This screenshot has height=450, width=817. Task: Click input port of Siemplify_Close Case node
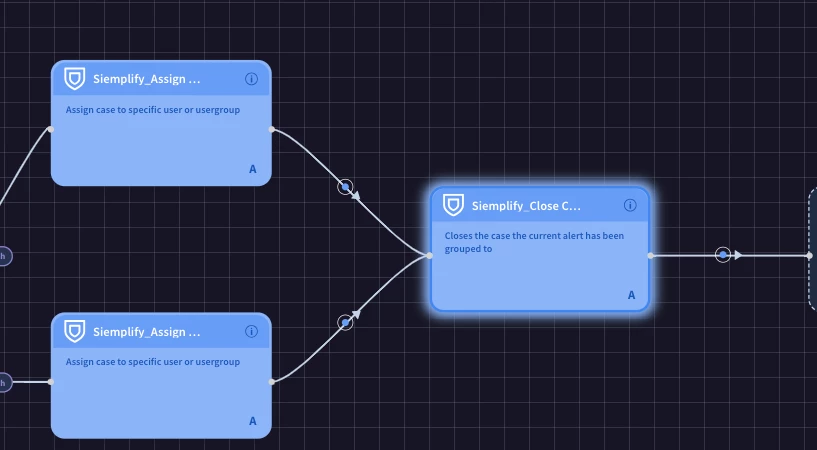pyautogui.click(x=429, y=255)
